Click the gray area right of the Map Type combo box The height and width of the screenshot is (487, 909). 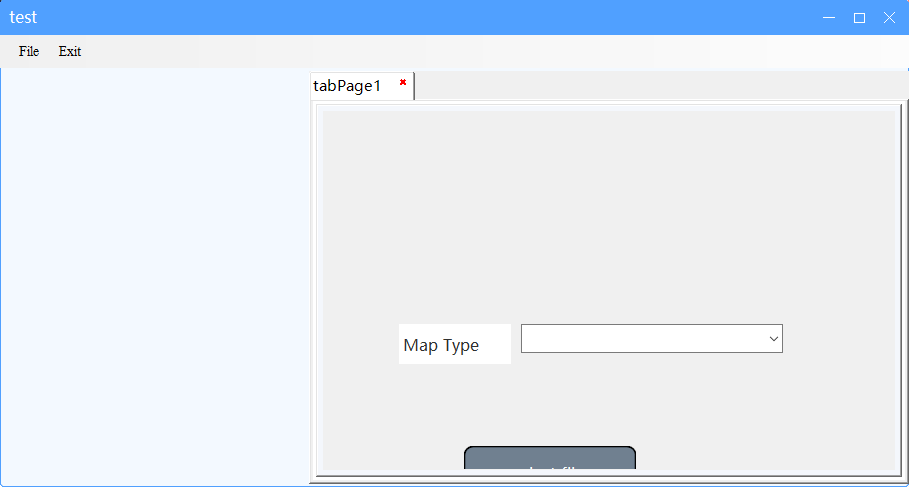(839, 339)
